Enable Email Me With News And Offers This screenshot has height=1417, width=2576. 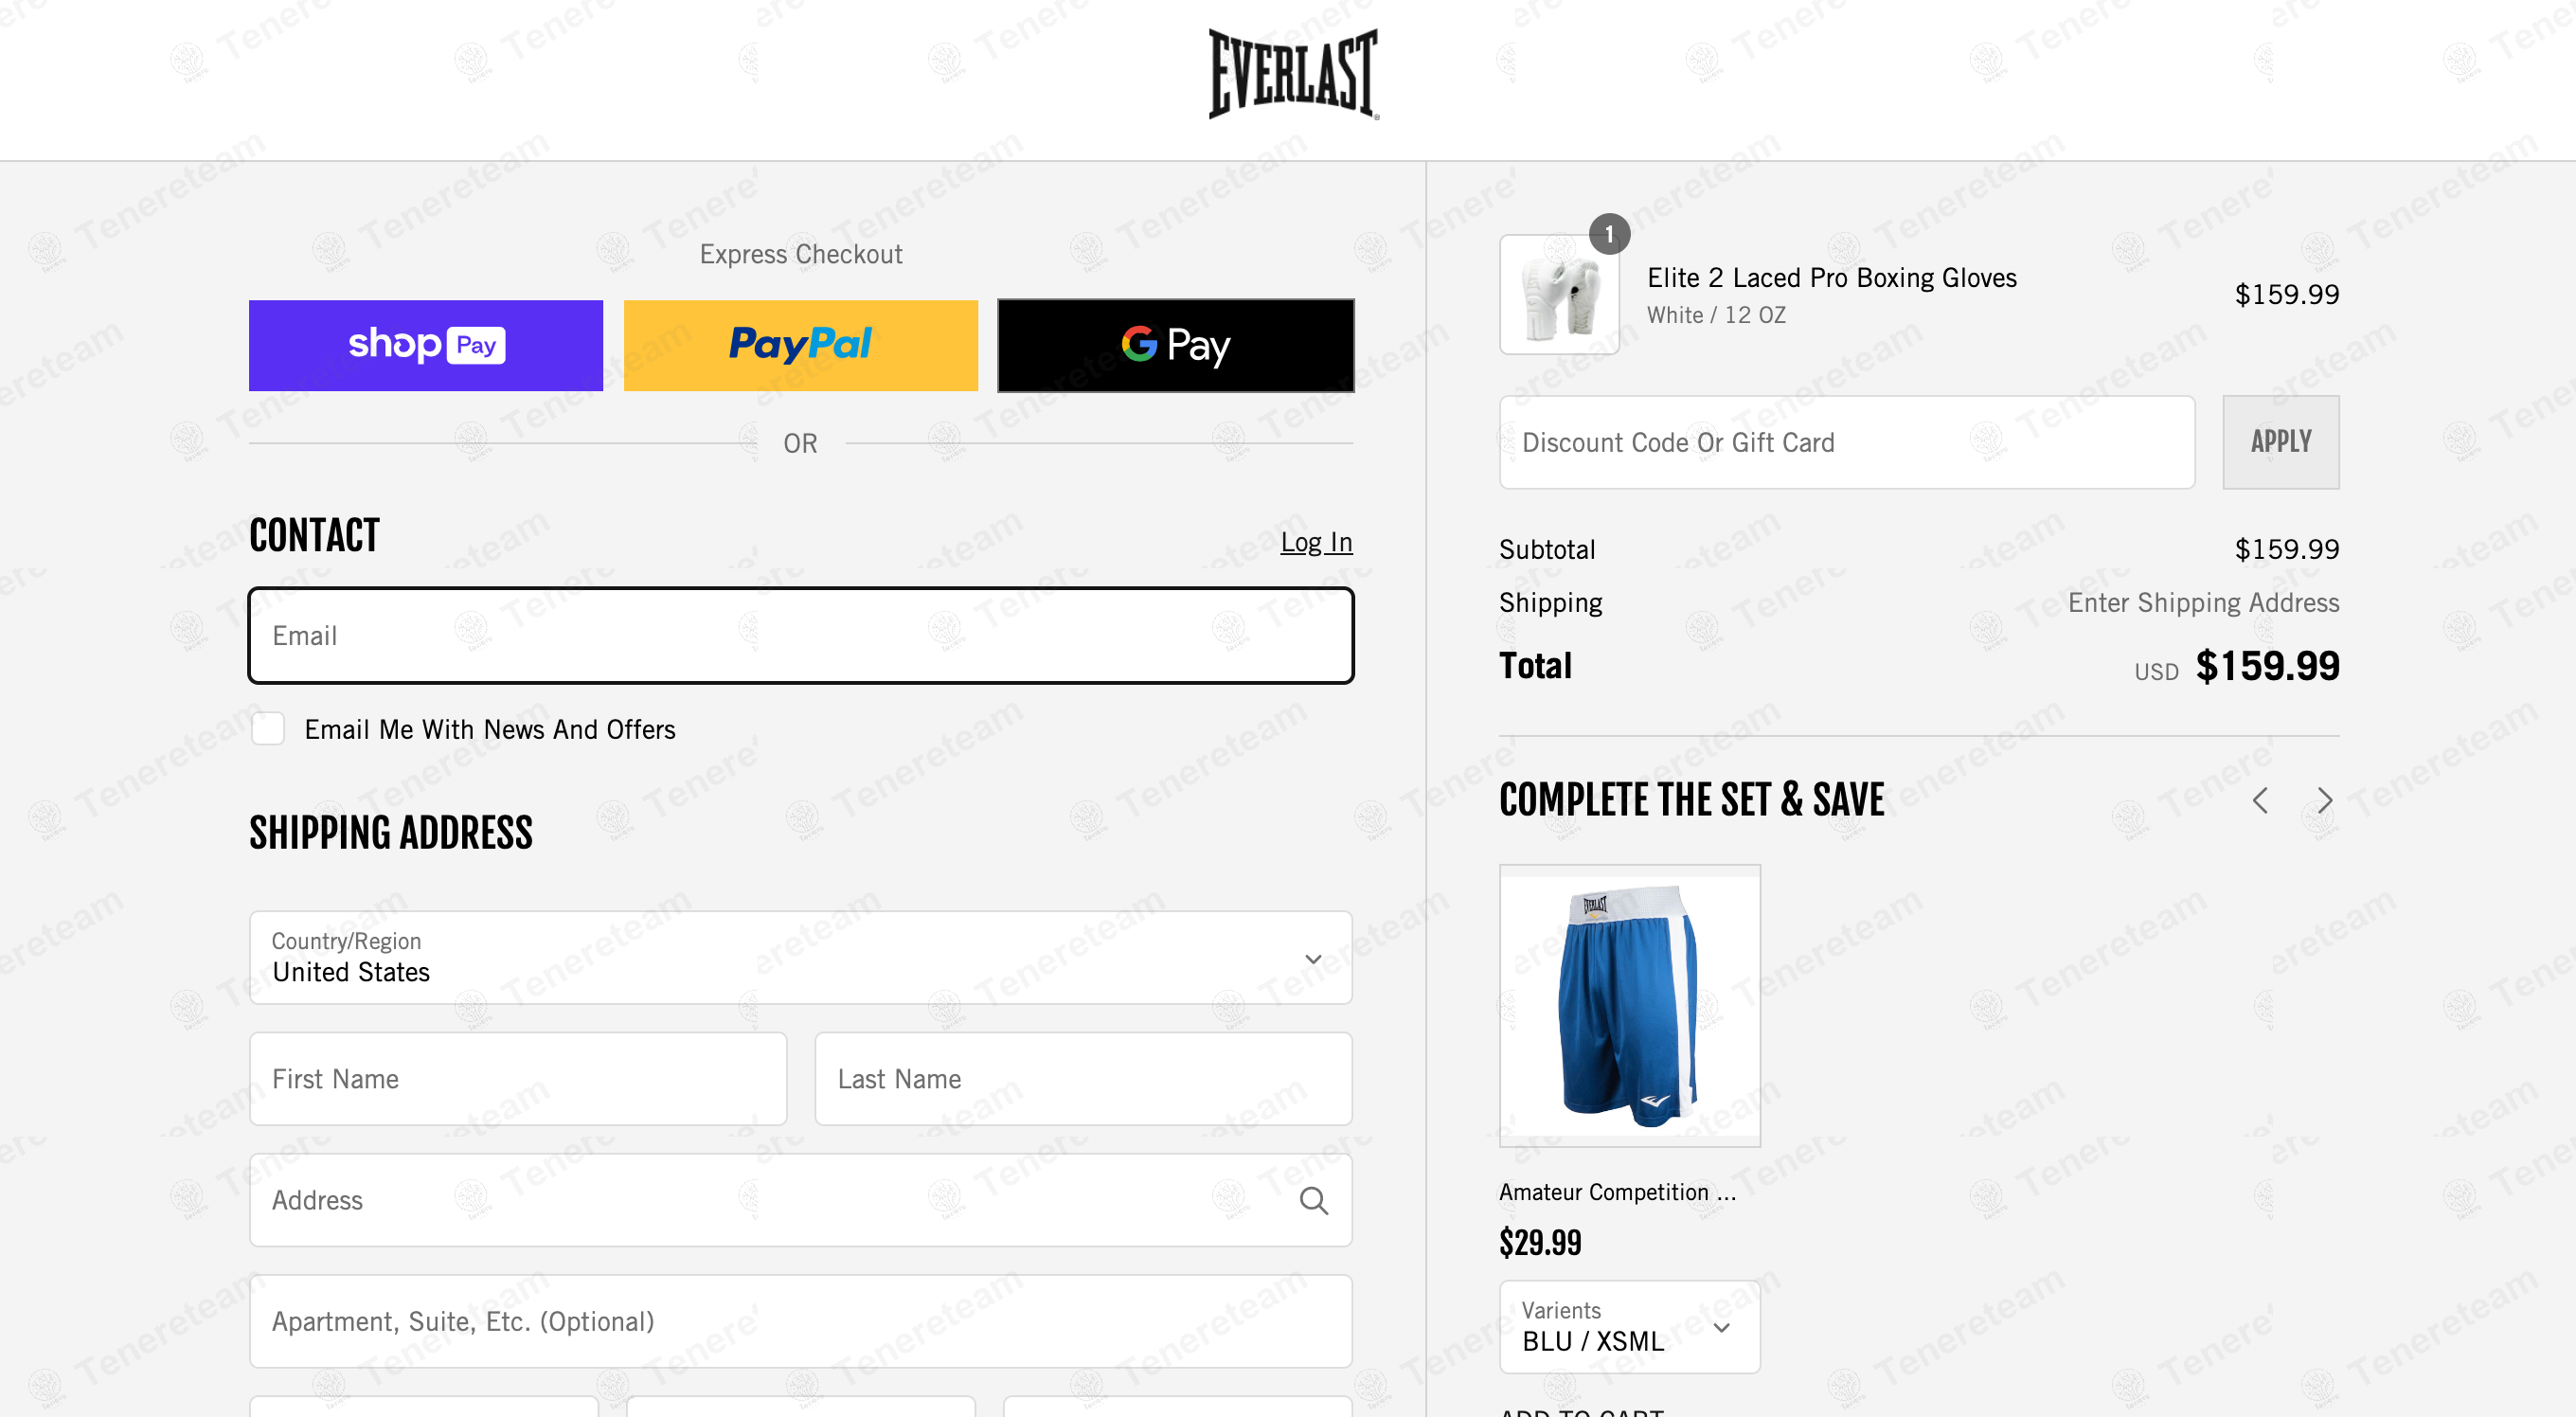(x=268, y=729)
